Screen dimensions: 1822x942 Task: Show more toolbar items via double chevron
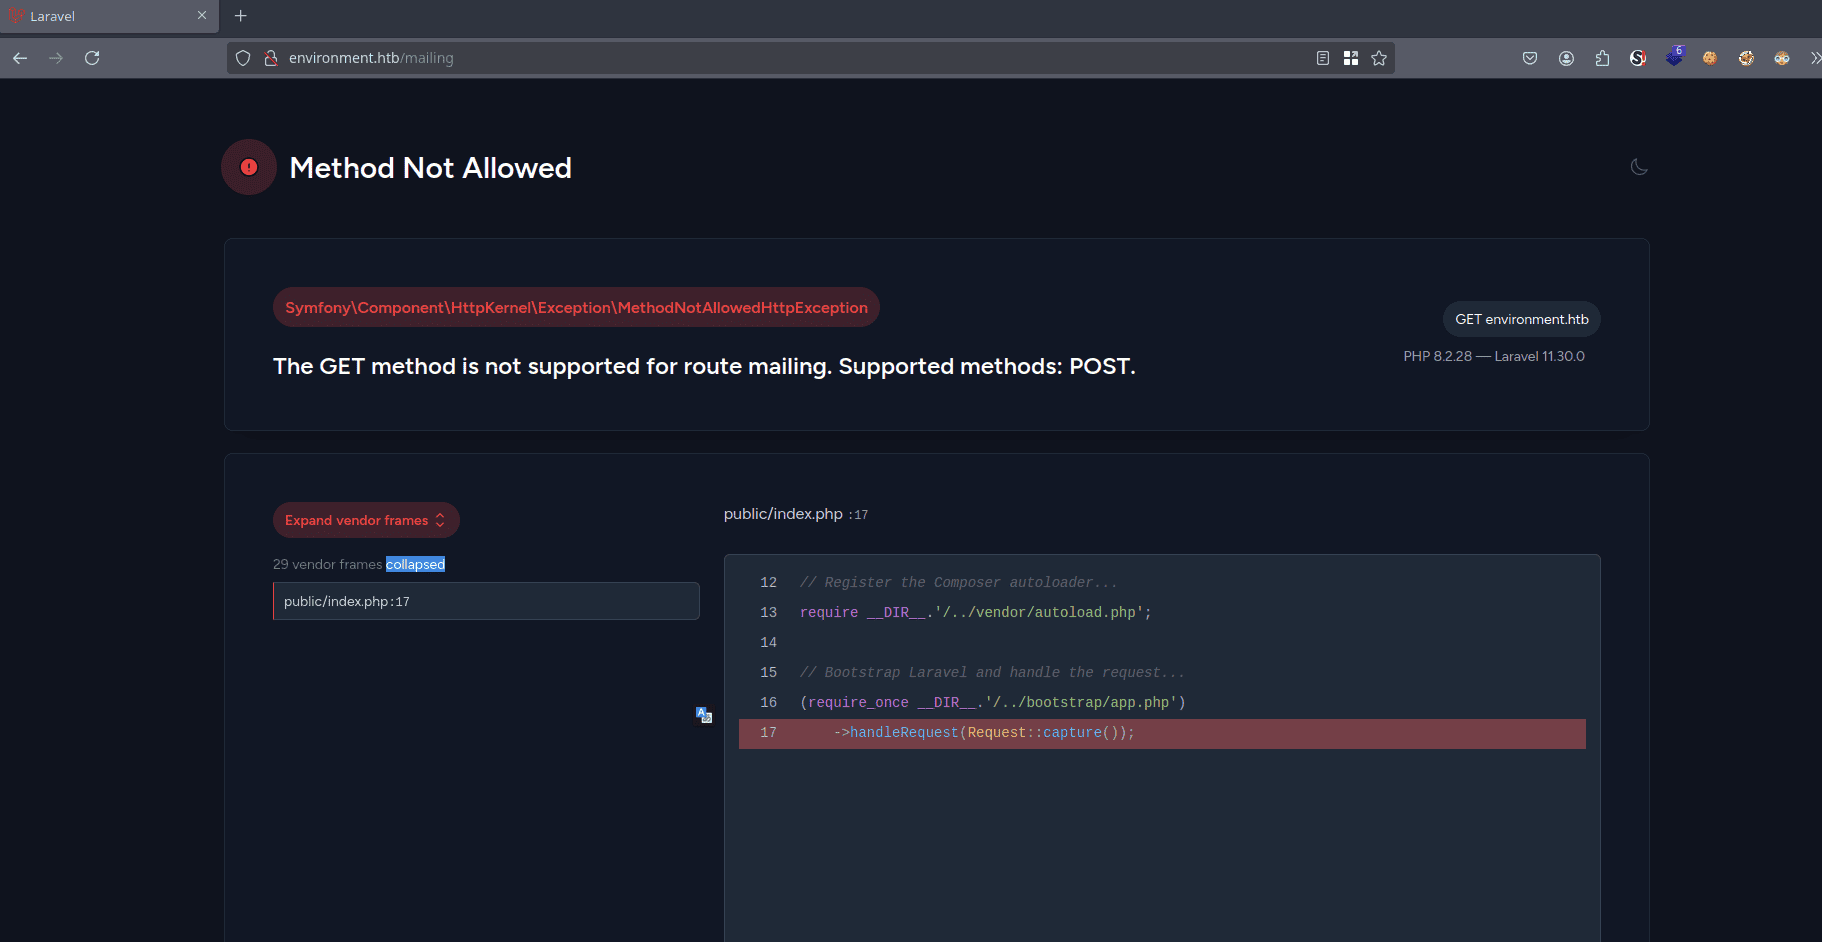pyautogui.click(x=1814, y=58)
